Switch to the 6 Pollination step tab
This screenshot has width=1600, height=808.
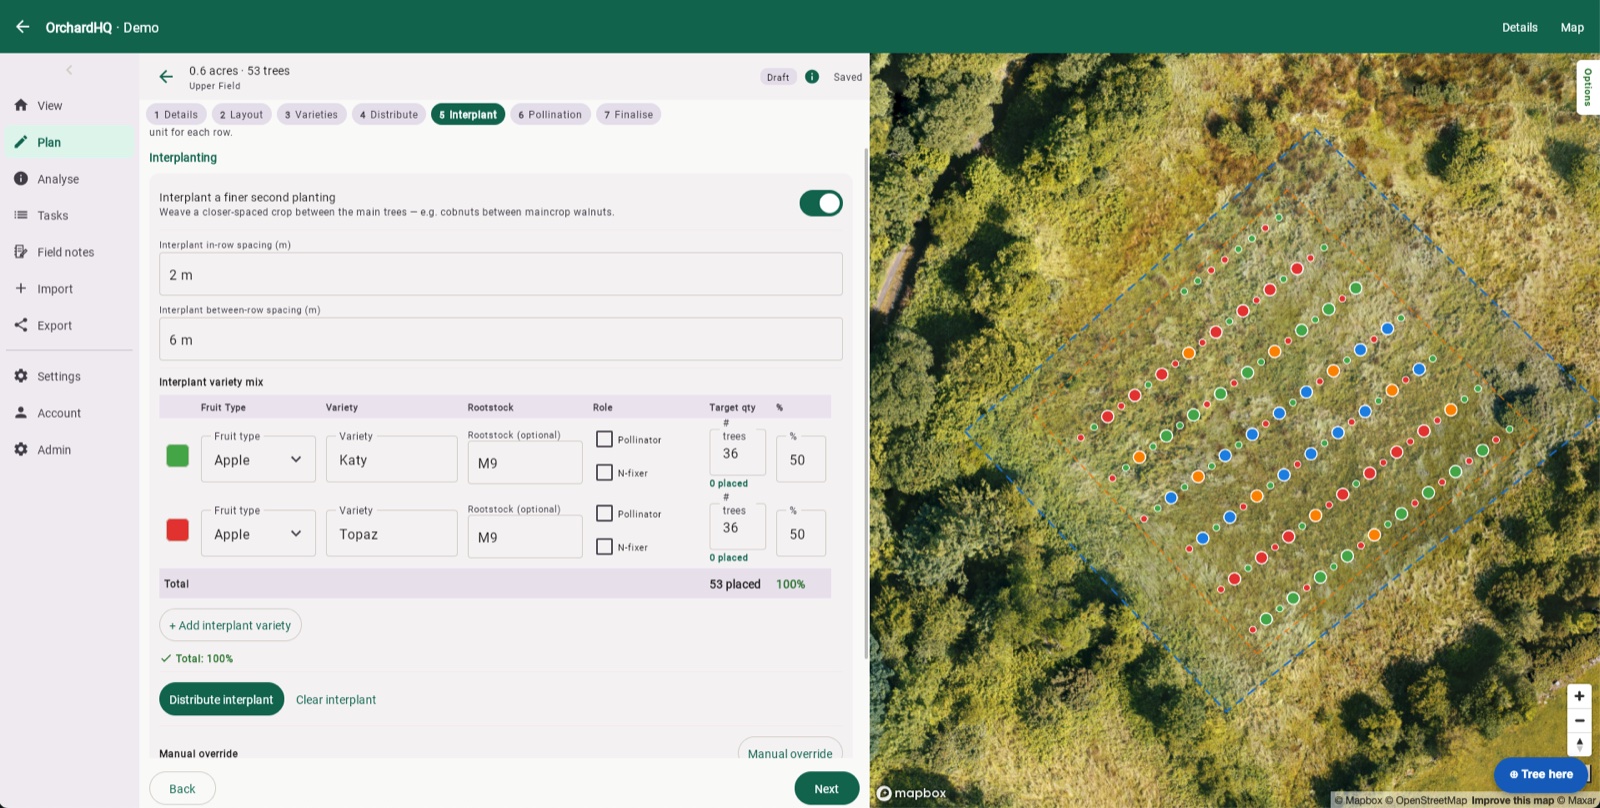click(550, 114)
